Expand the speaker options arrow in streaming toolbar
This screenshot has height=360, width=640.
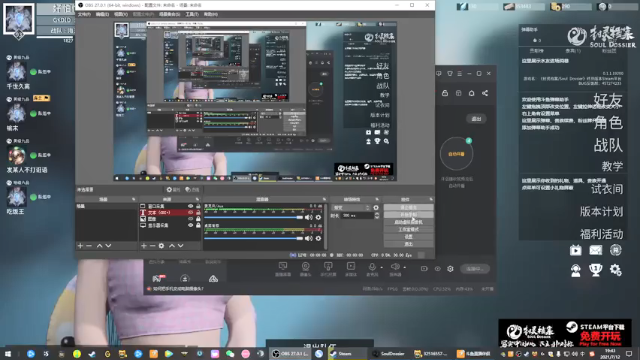(x=404, y=268)
